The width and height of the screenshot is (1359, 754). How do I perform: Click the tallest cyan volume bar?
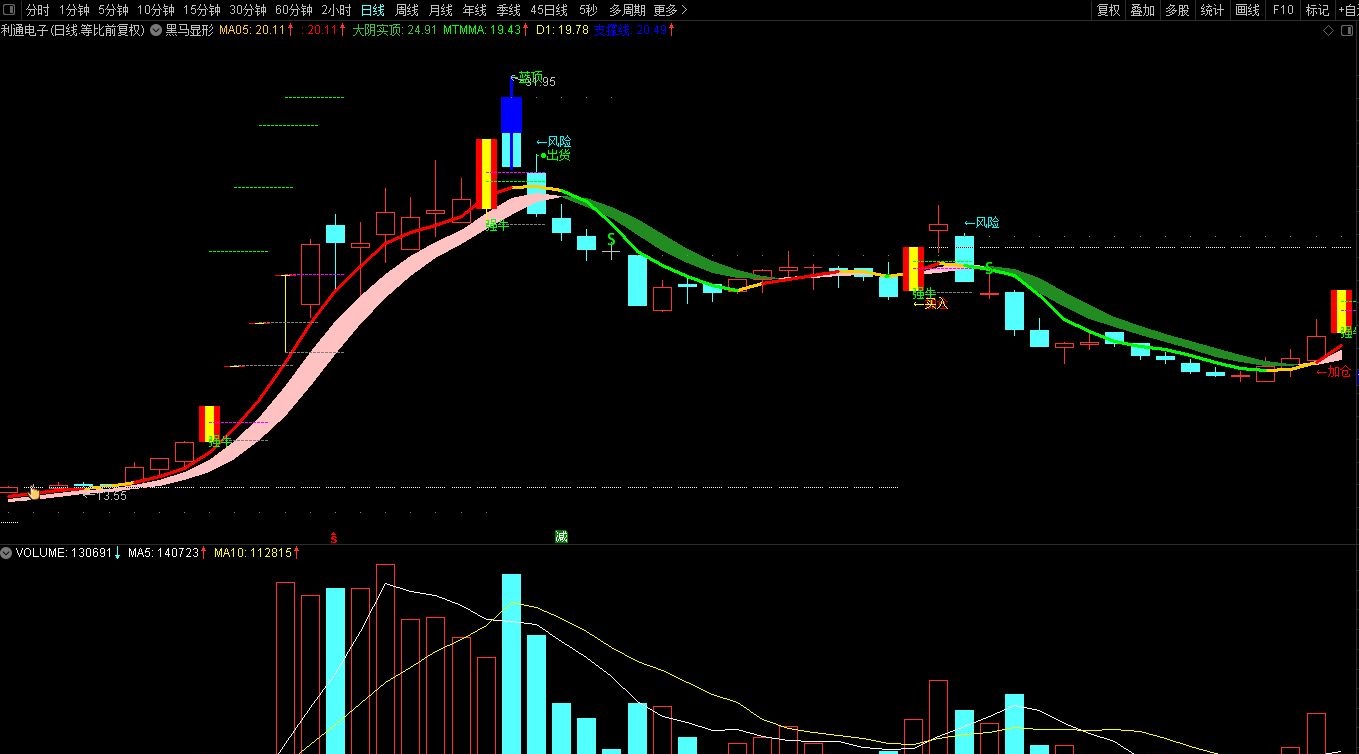511,663
